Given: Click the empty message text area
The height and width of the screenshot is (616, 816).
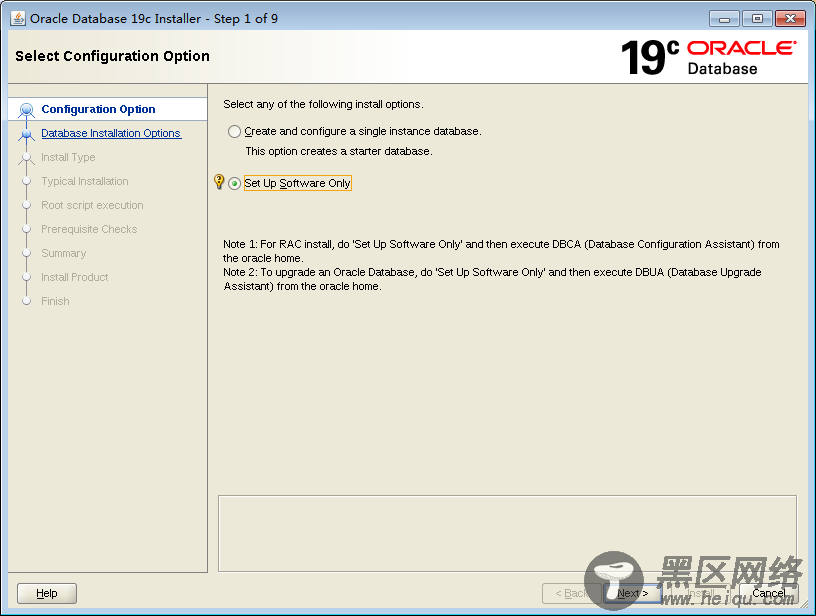Looking at the screenshot, I should (x=507, y=533).
